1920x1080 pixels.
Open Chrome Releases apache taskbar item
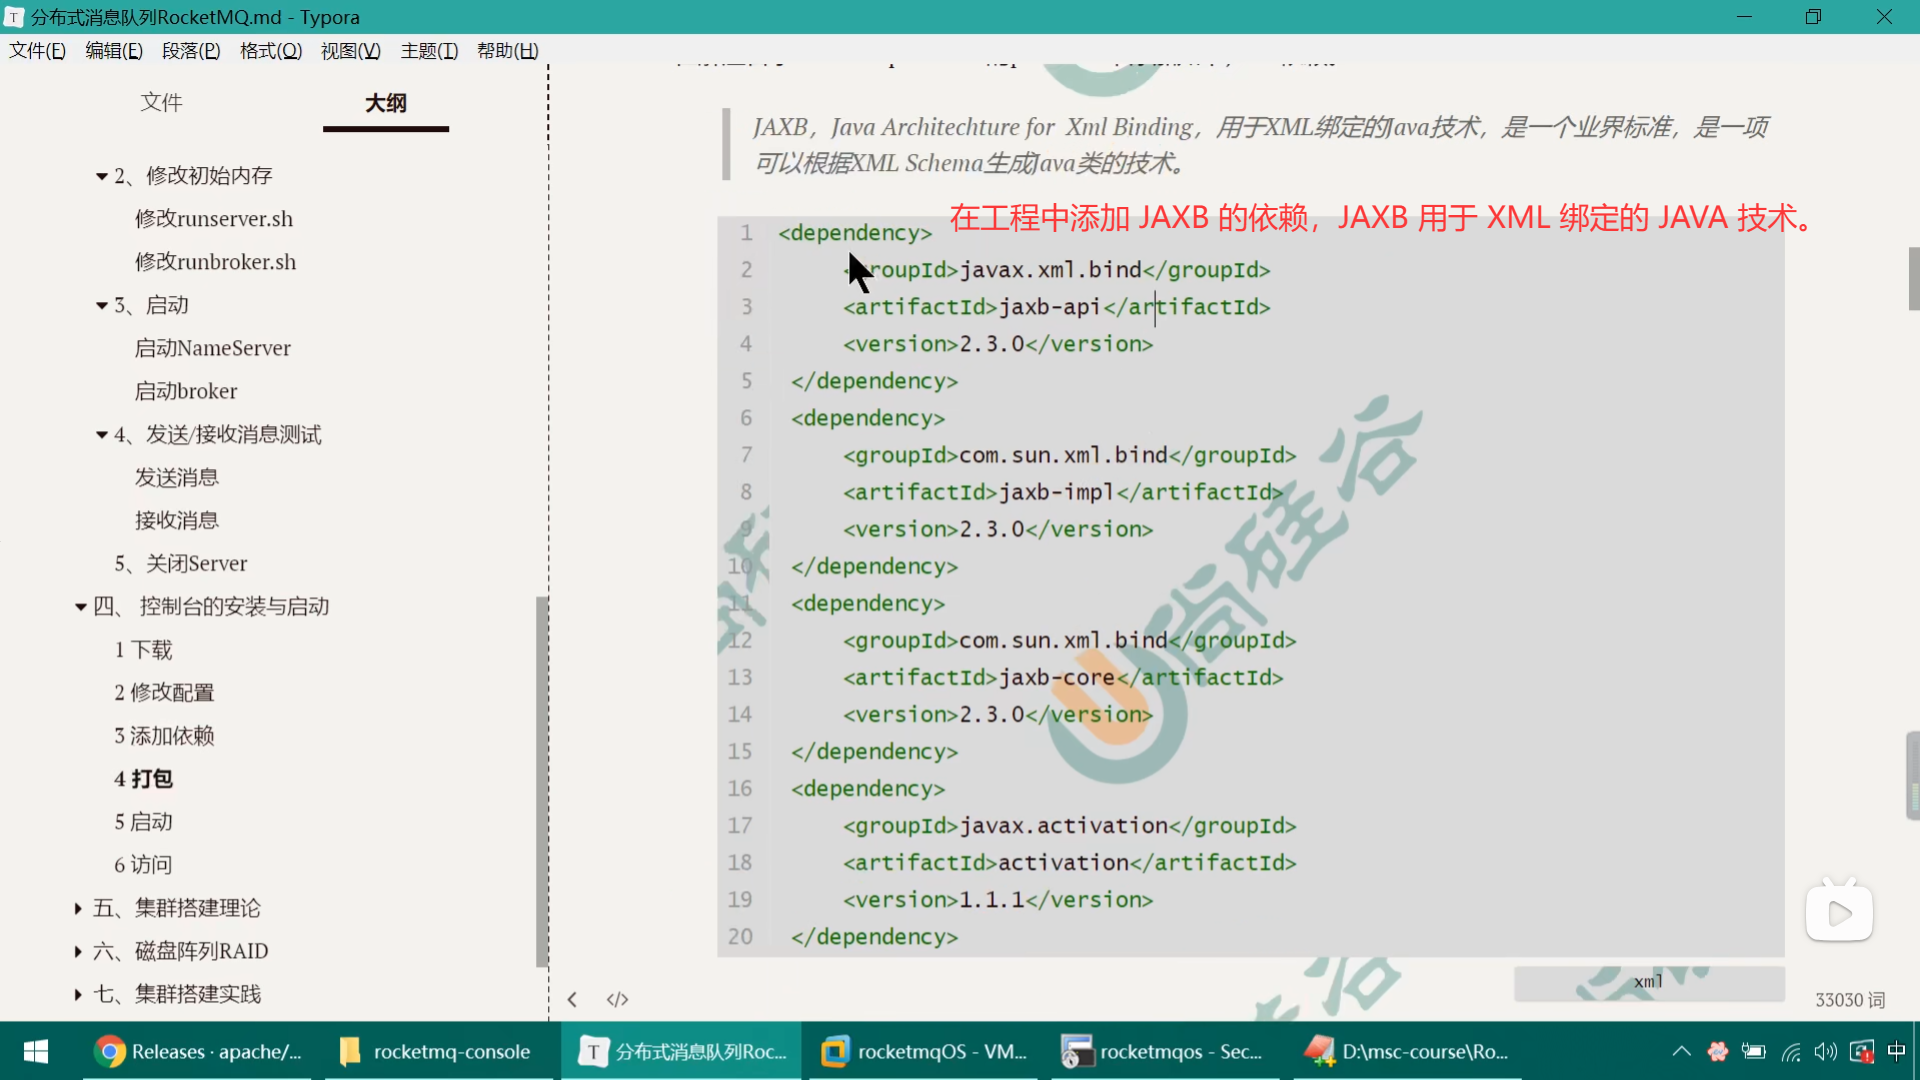[198, 1051]
